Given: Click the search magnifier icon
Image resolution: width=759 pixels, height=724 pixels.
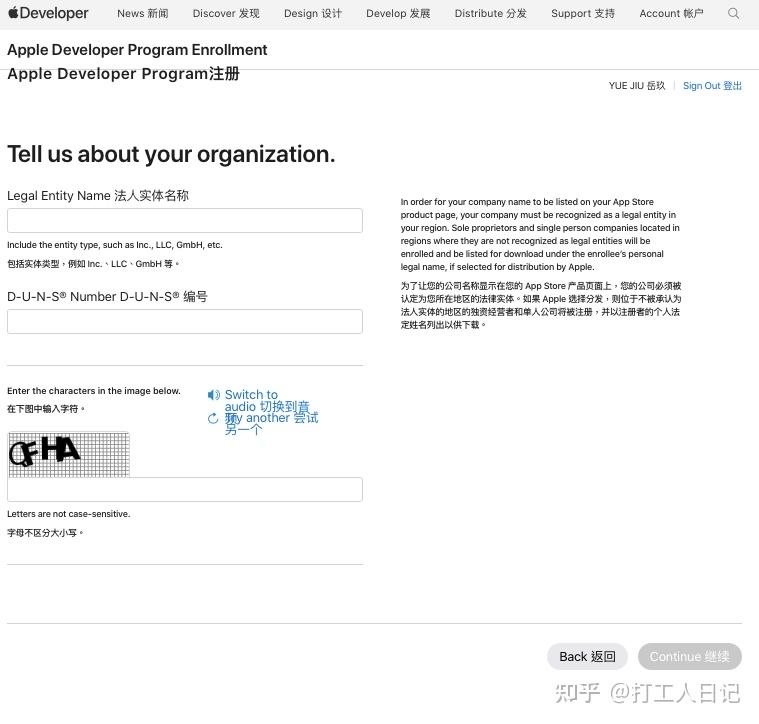Looking at the screenshot, I should [733, 14].
